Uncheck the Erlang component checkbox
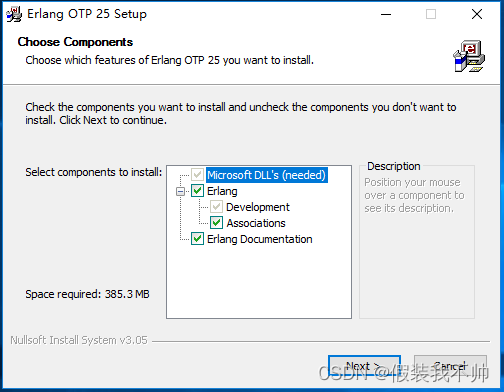 [197, 191]
